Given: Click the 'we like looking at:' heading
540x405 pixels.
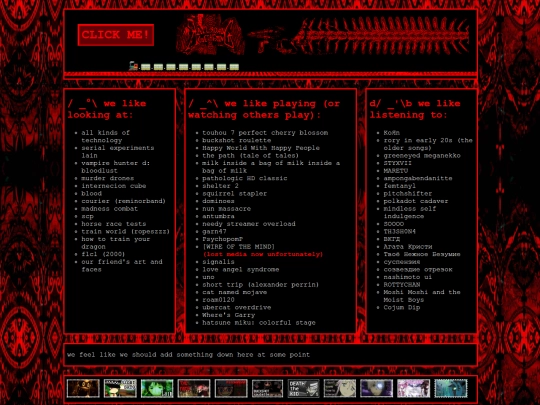Looking at the screenshot, I should (107, 109).
